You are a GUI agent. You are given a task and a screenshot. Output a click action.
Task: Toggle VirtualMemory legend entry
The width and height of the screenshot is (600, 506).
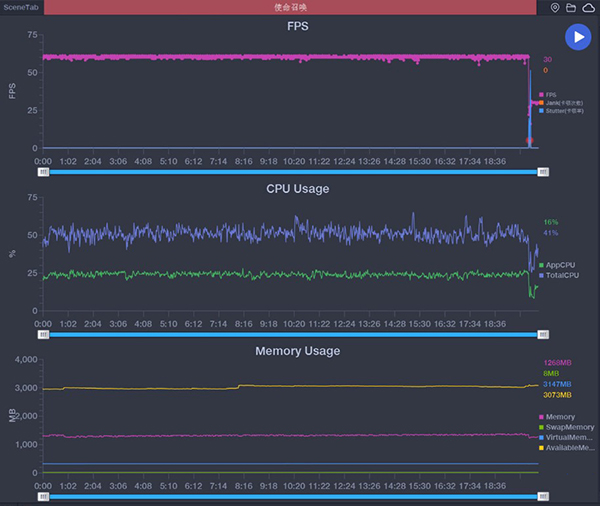(x=565, y=437)
